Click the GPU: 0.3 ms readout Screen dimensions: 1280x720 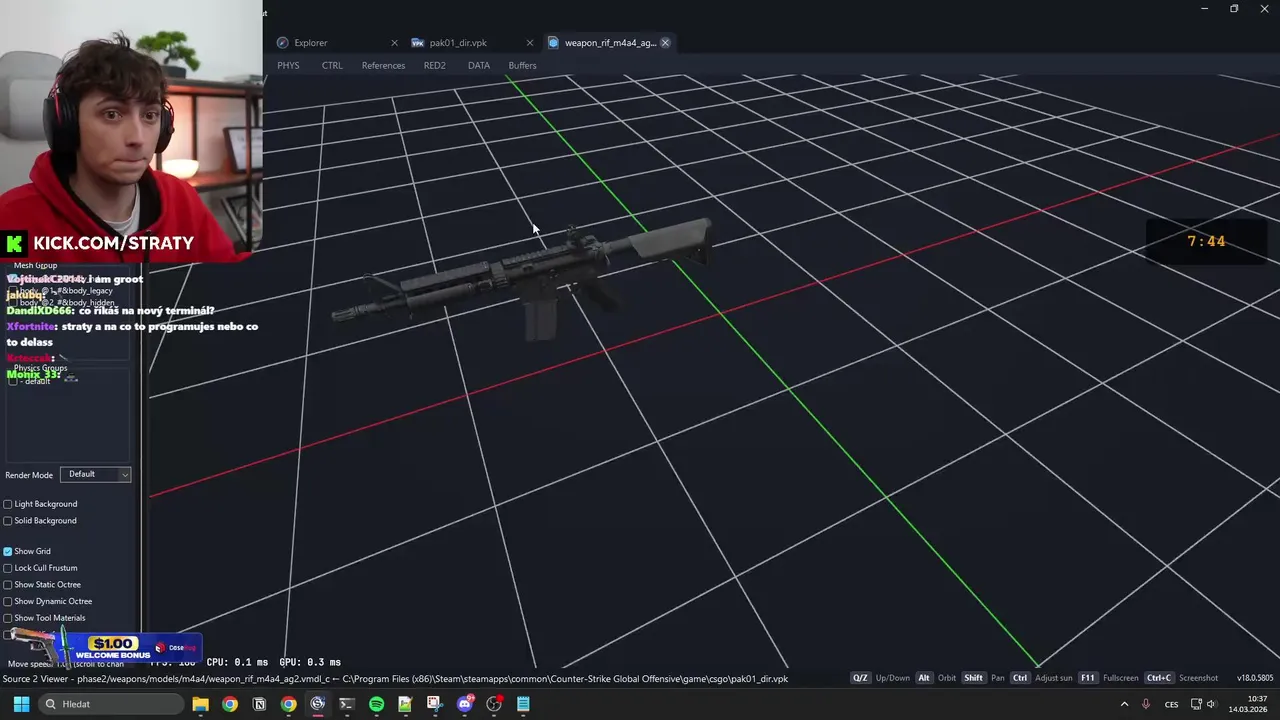[x=310, y=662]
